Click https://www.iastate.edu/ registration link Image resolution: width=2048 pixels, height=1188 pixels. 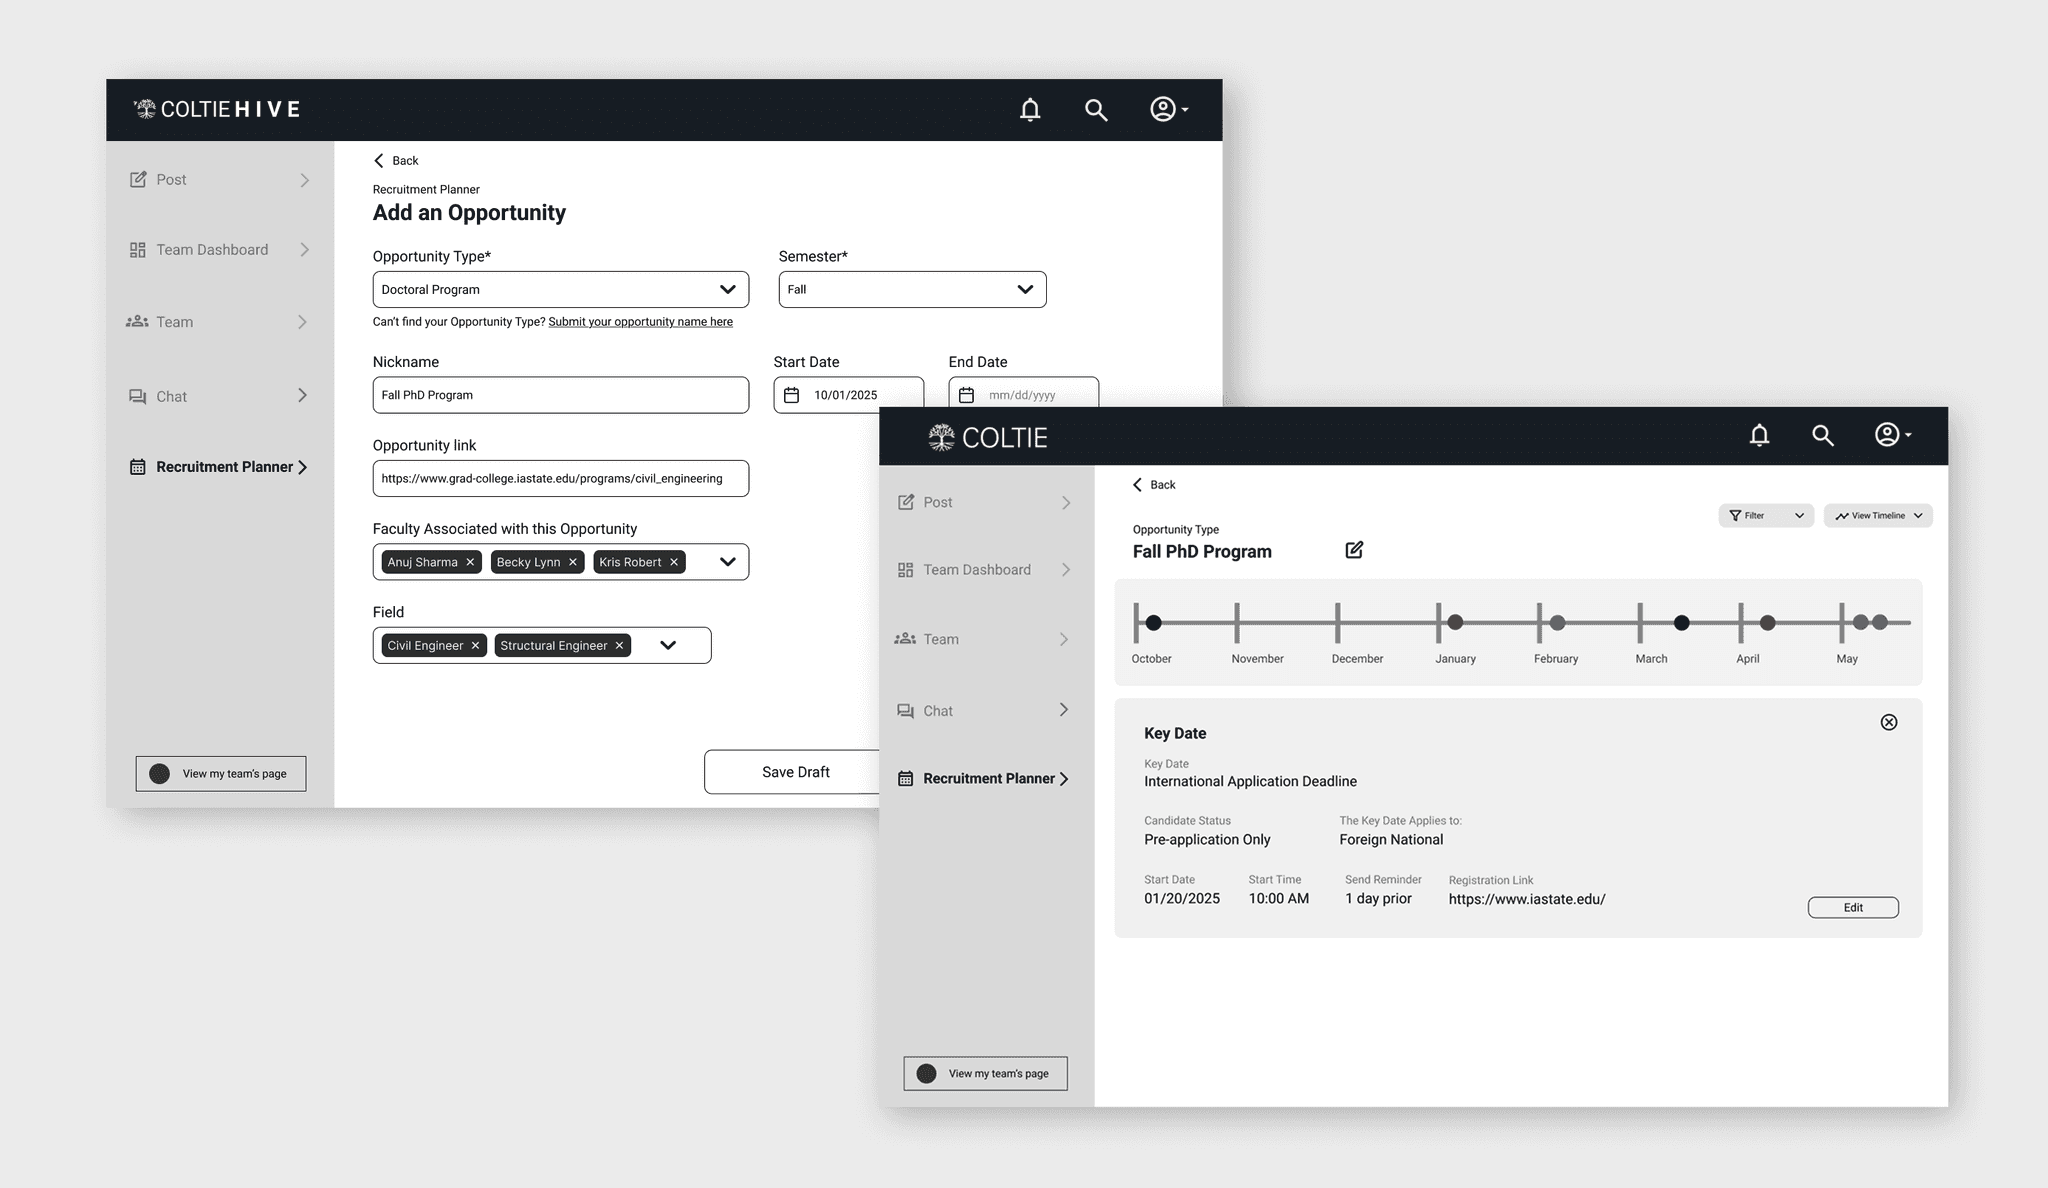pyautogui.click(x=1527, y=899)
